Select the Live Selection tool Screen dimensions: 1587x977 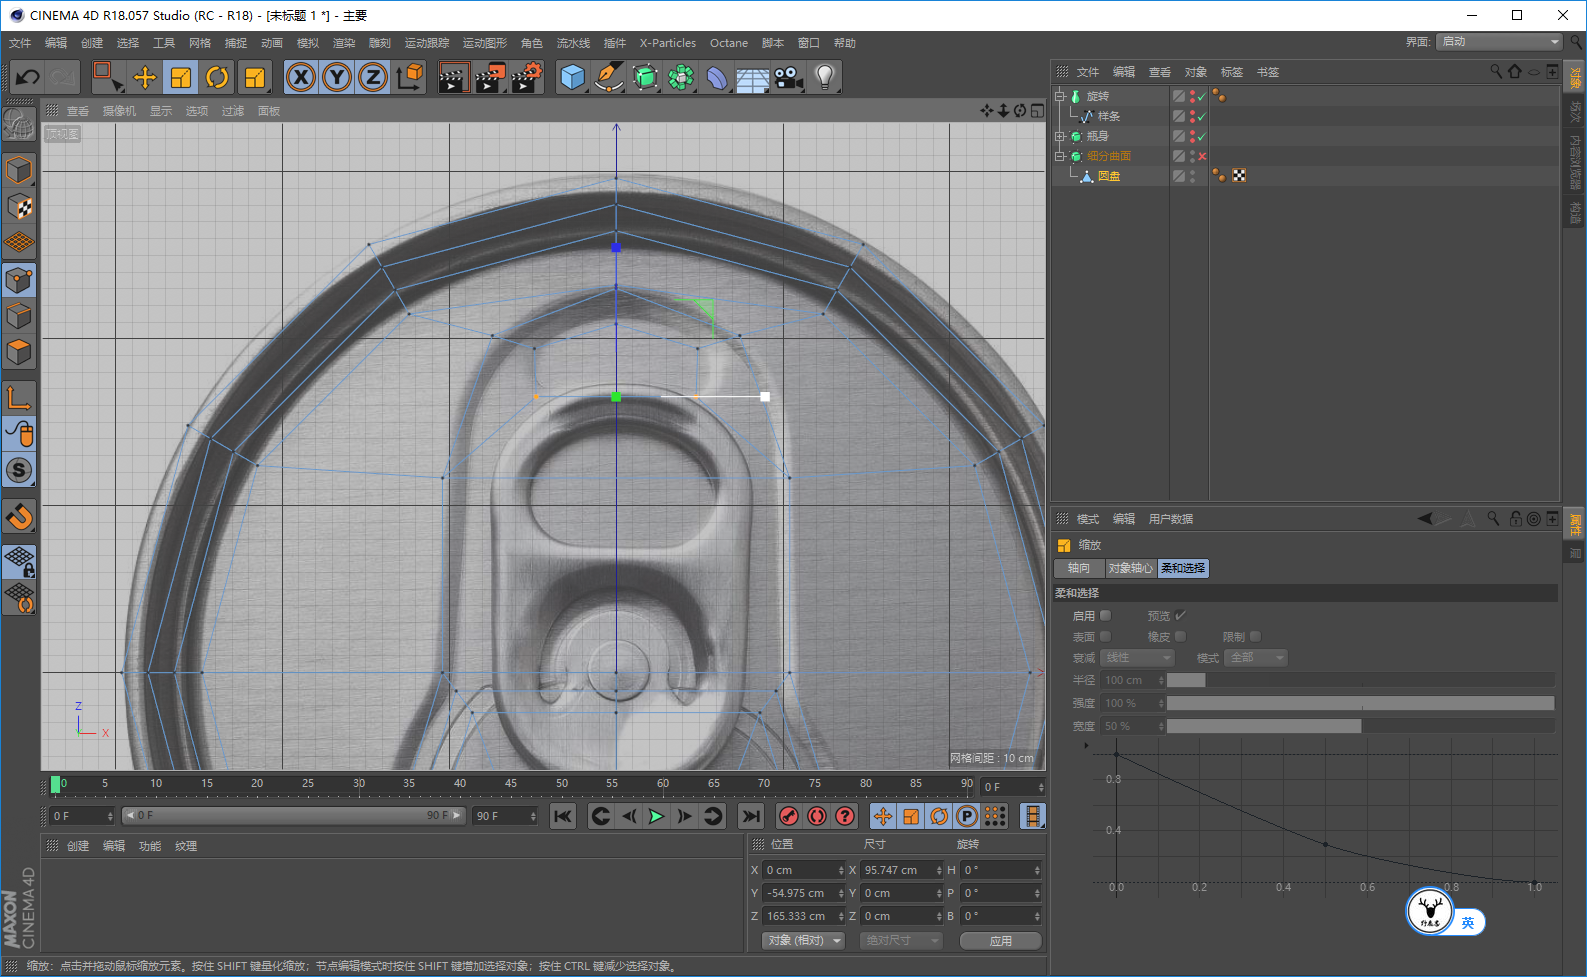pos(107,77)
